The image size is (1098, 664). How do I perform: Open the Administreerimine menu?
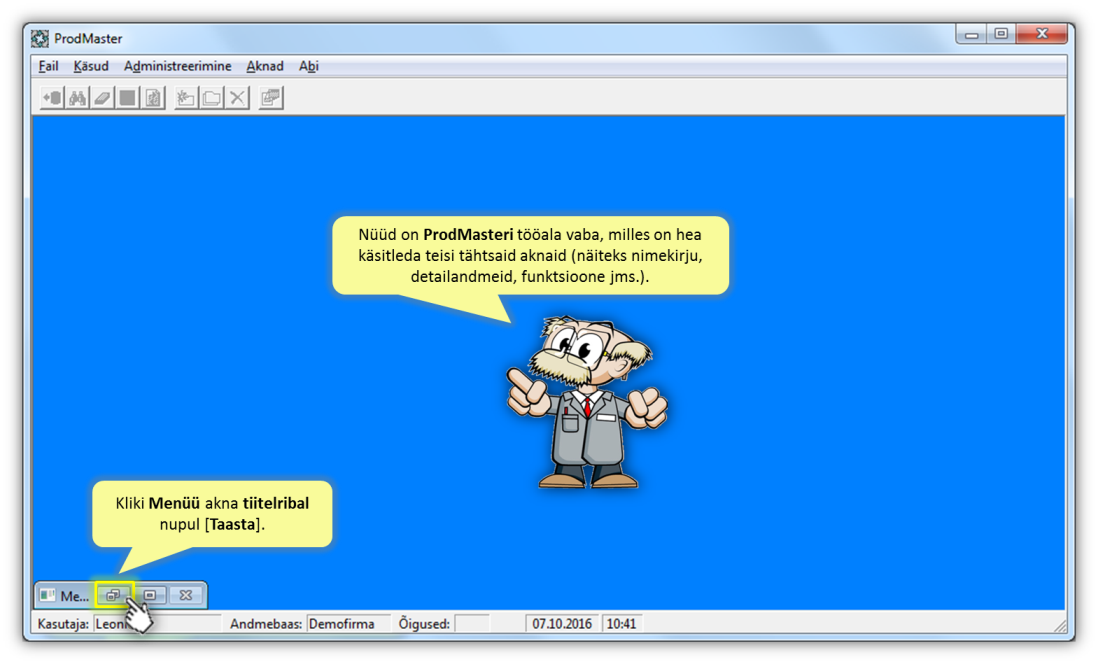pyautogui.click(x=177, y=66)
